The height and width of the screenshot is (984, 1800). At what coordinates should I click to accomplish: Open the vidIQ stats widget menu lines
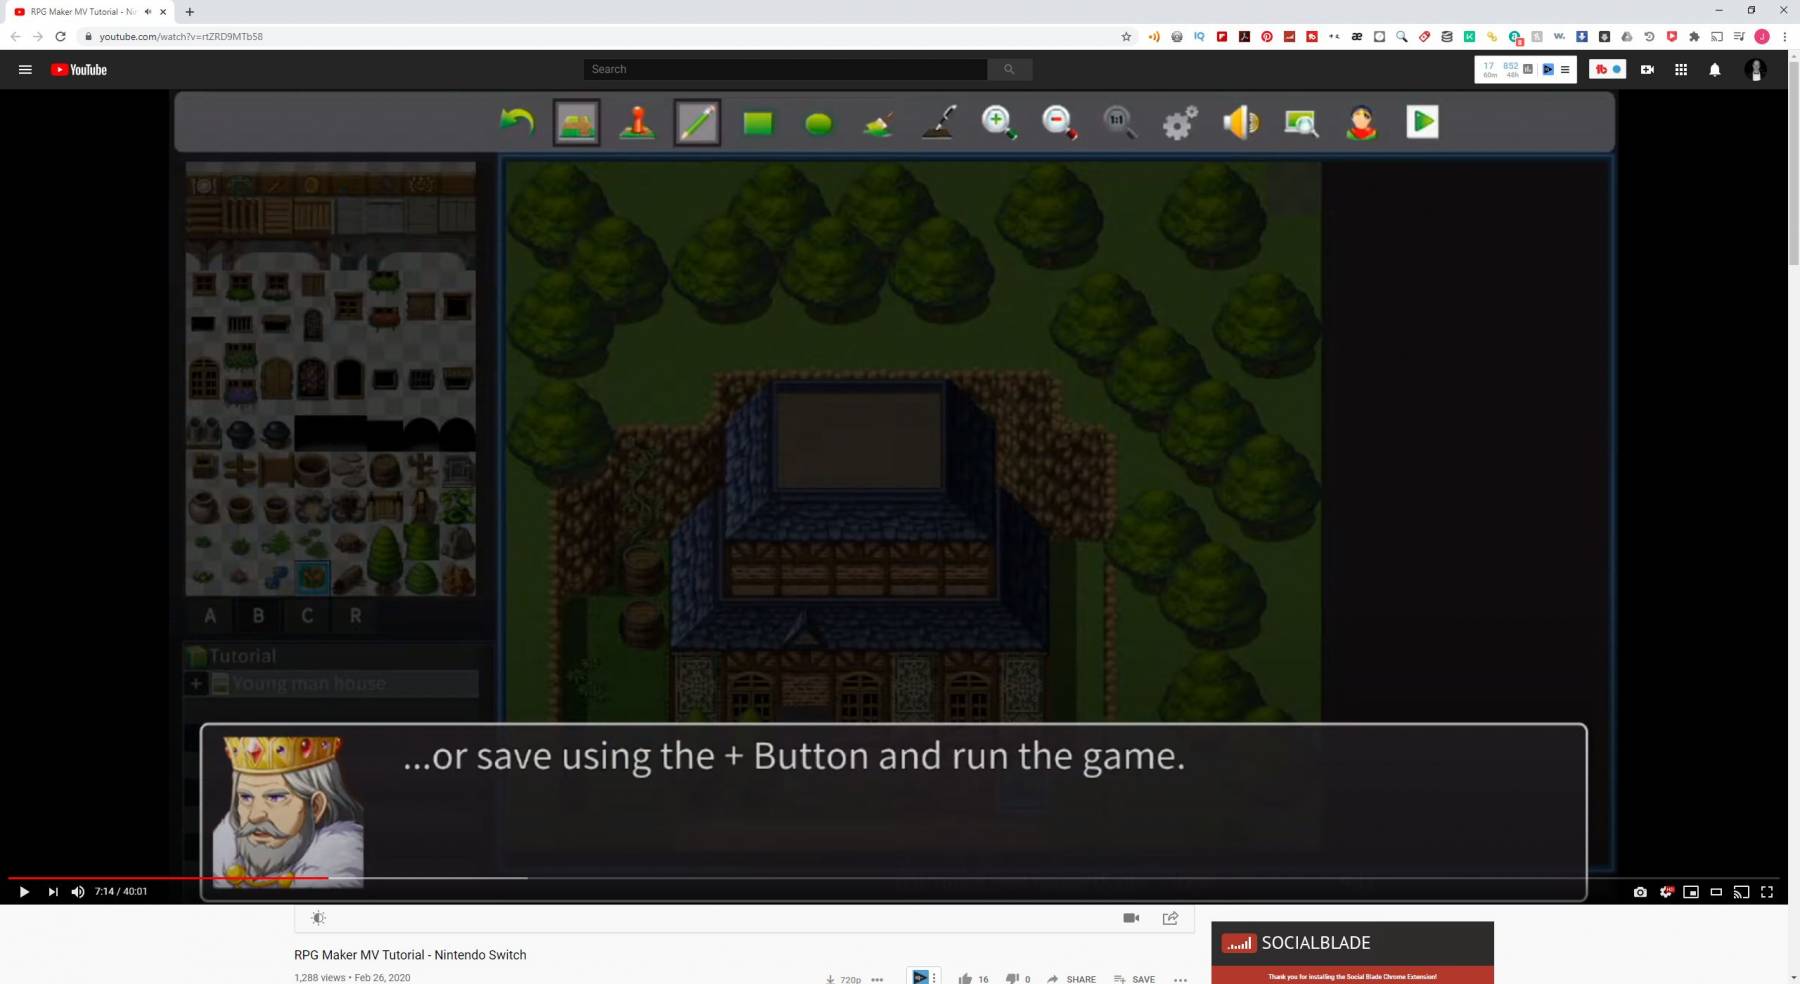tap(1565, 69)
